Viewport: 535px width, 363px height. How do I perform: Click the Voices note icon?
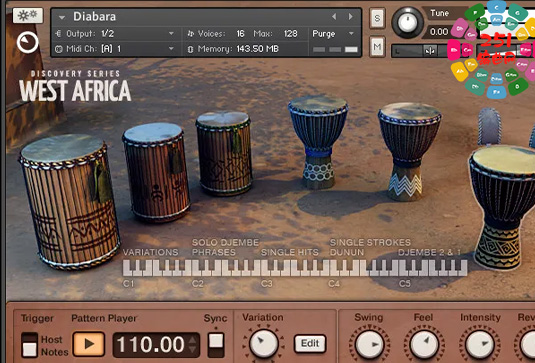pos(191,33)
